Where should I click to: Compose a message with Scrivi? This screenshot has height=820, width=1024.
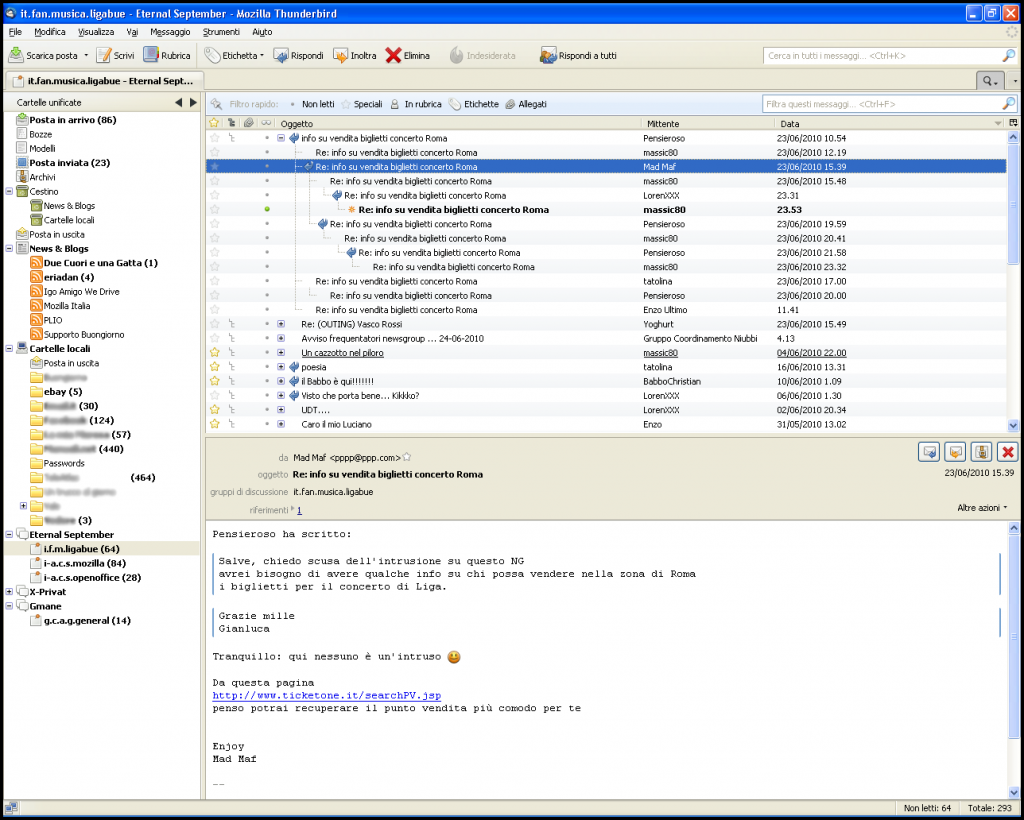[116, 55]
